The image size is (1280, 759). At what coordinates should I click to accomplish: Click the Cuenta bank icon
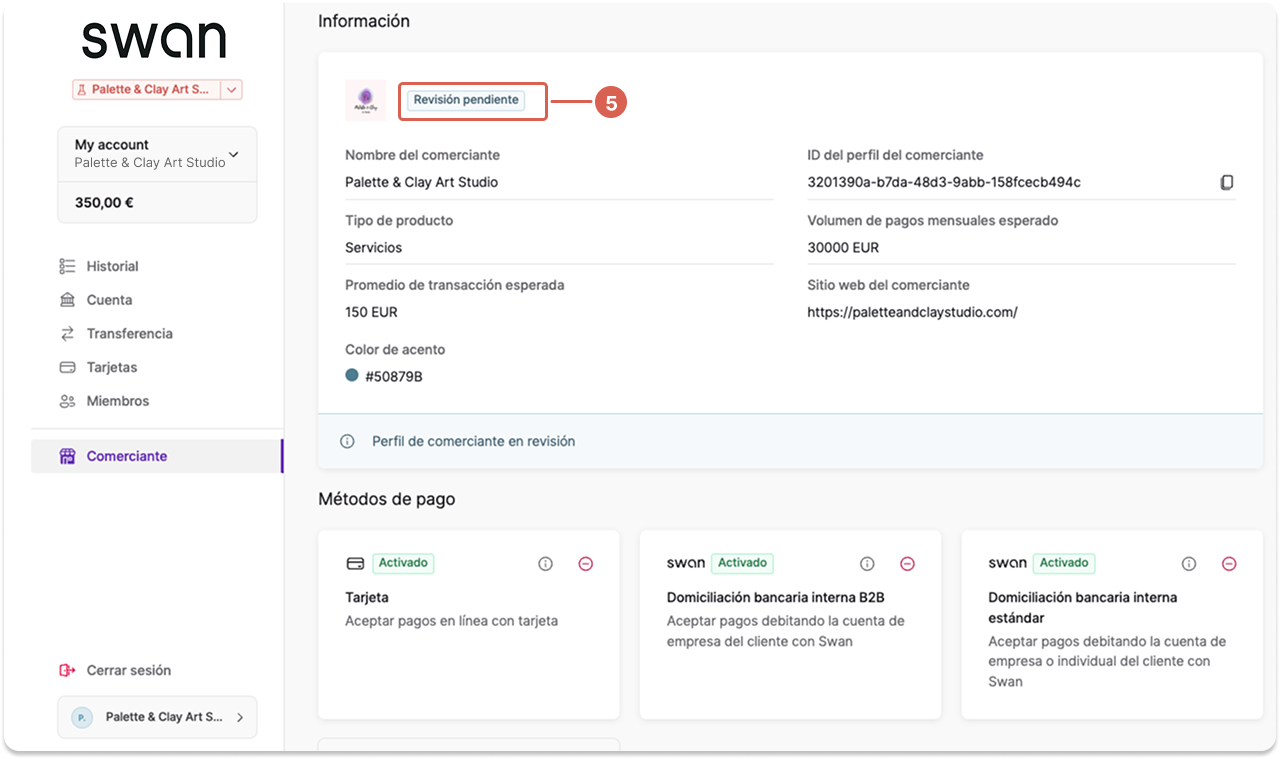tap(68, 300)
